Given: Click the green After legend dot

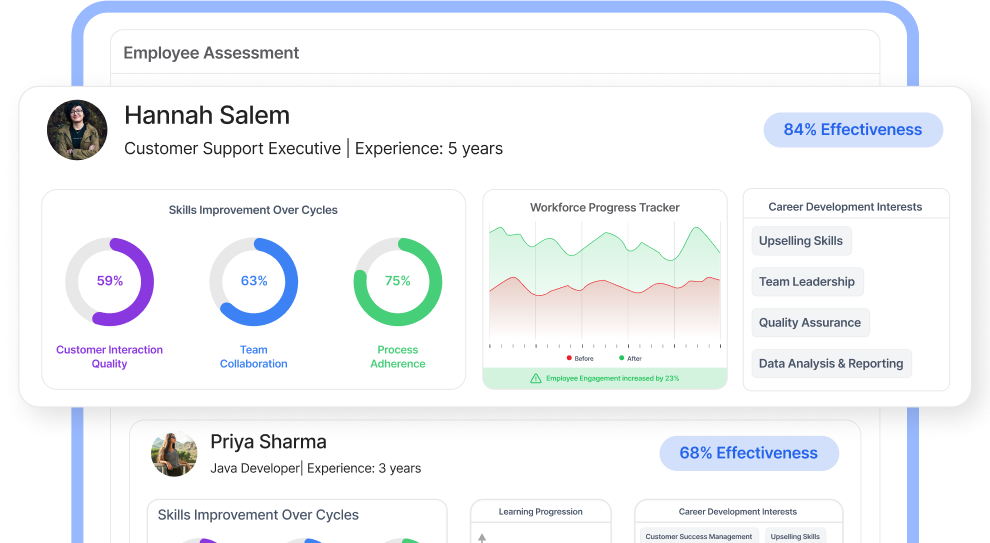Looking at the screenshot, I should (x=621, y=358).
